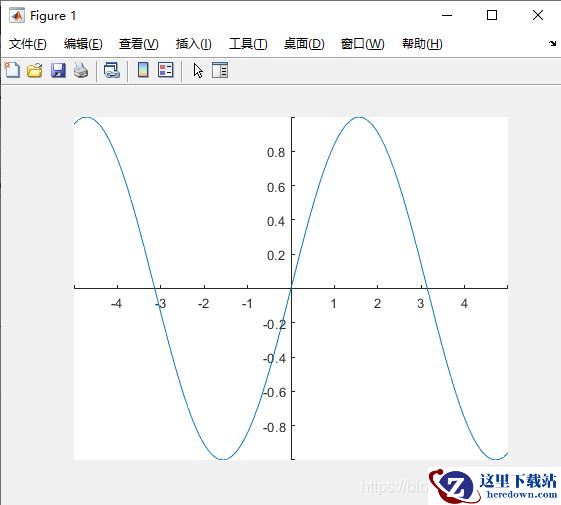Open file with the folder icon
The image size is (561, 505).
click(x=35, y=70)
